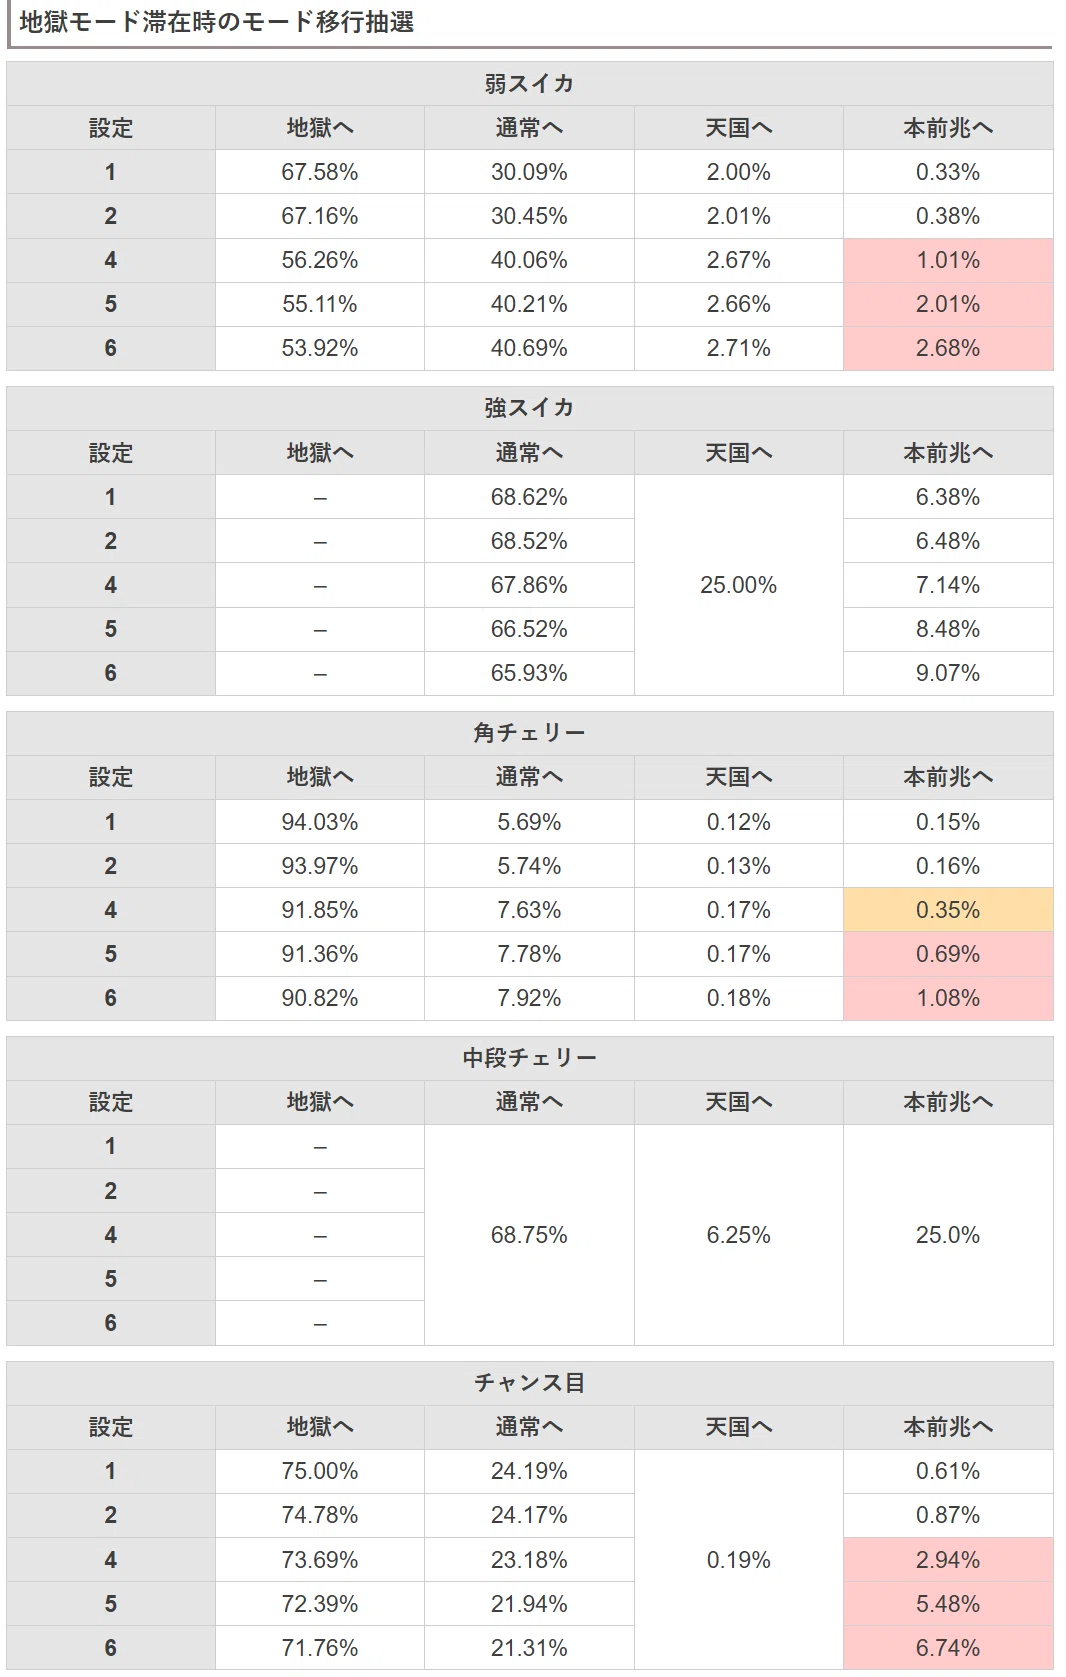Click the 67.58% cell in 弱スイカ

pos(320,172)
